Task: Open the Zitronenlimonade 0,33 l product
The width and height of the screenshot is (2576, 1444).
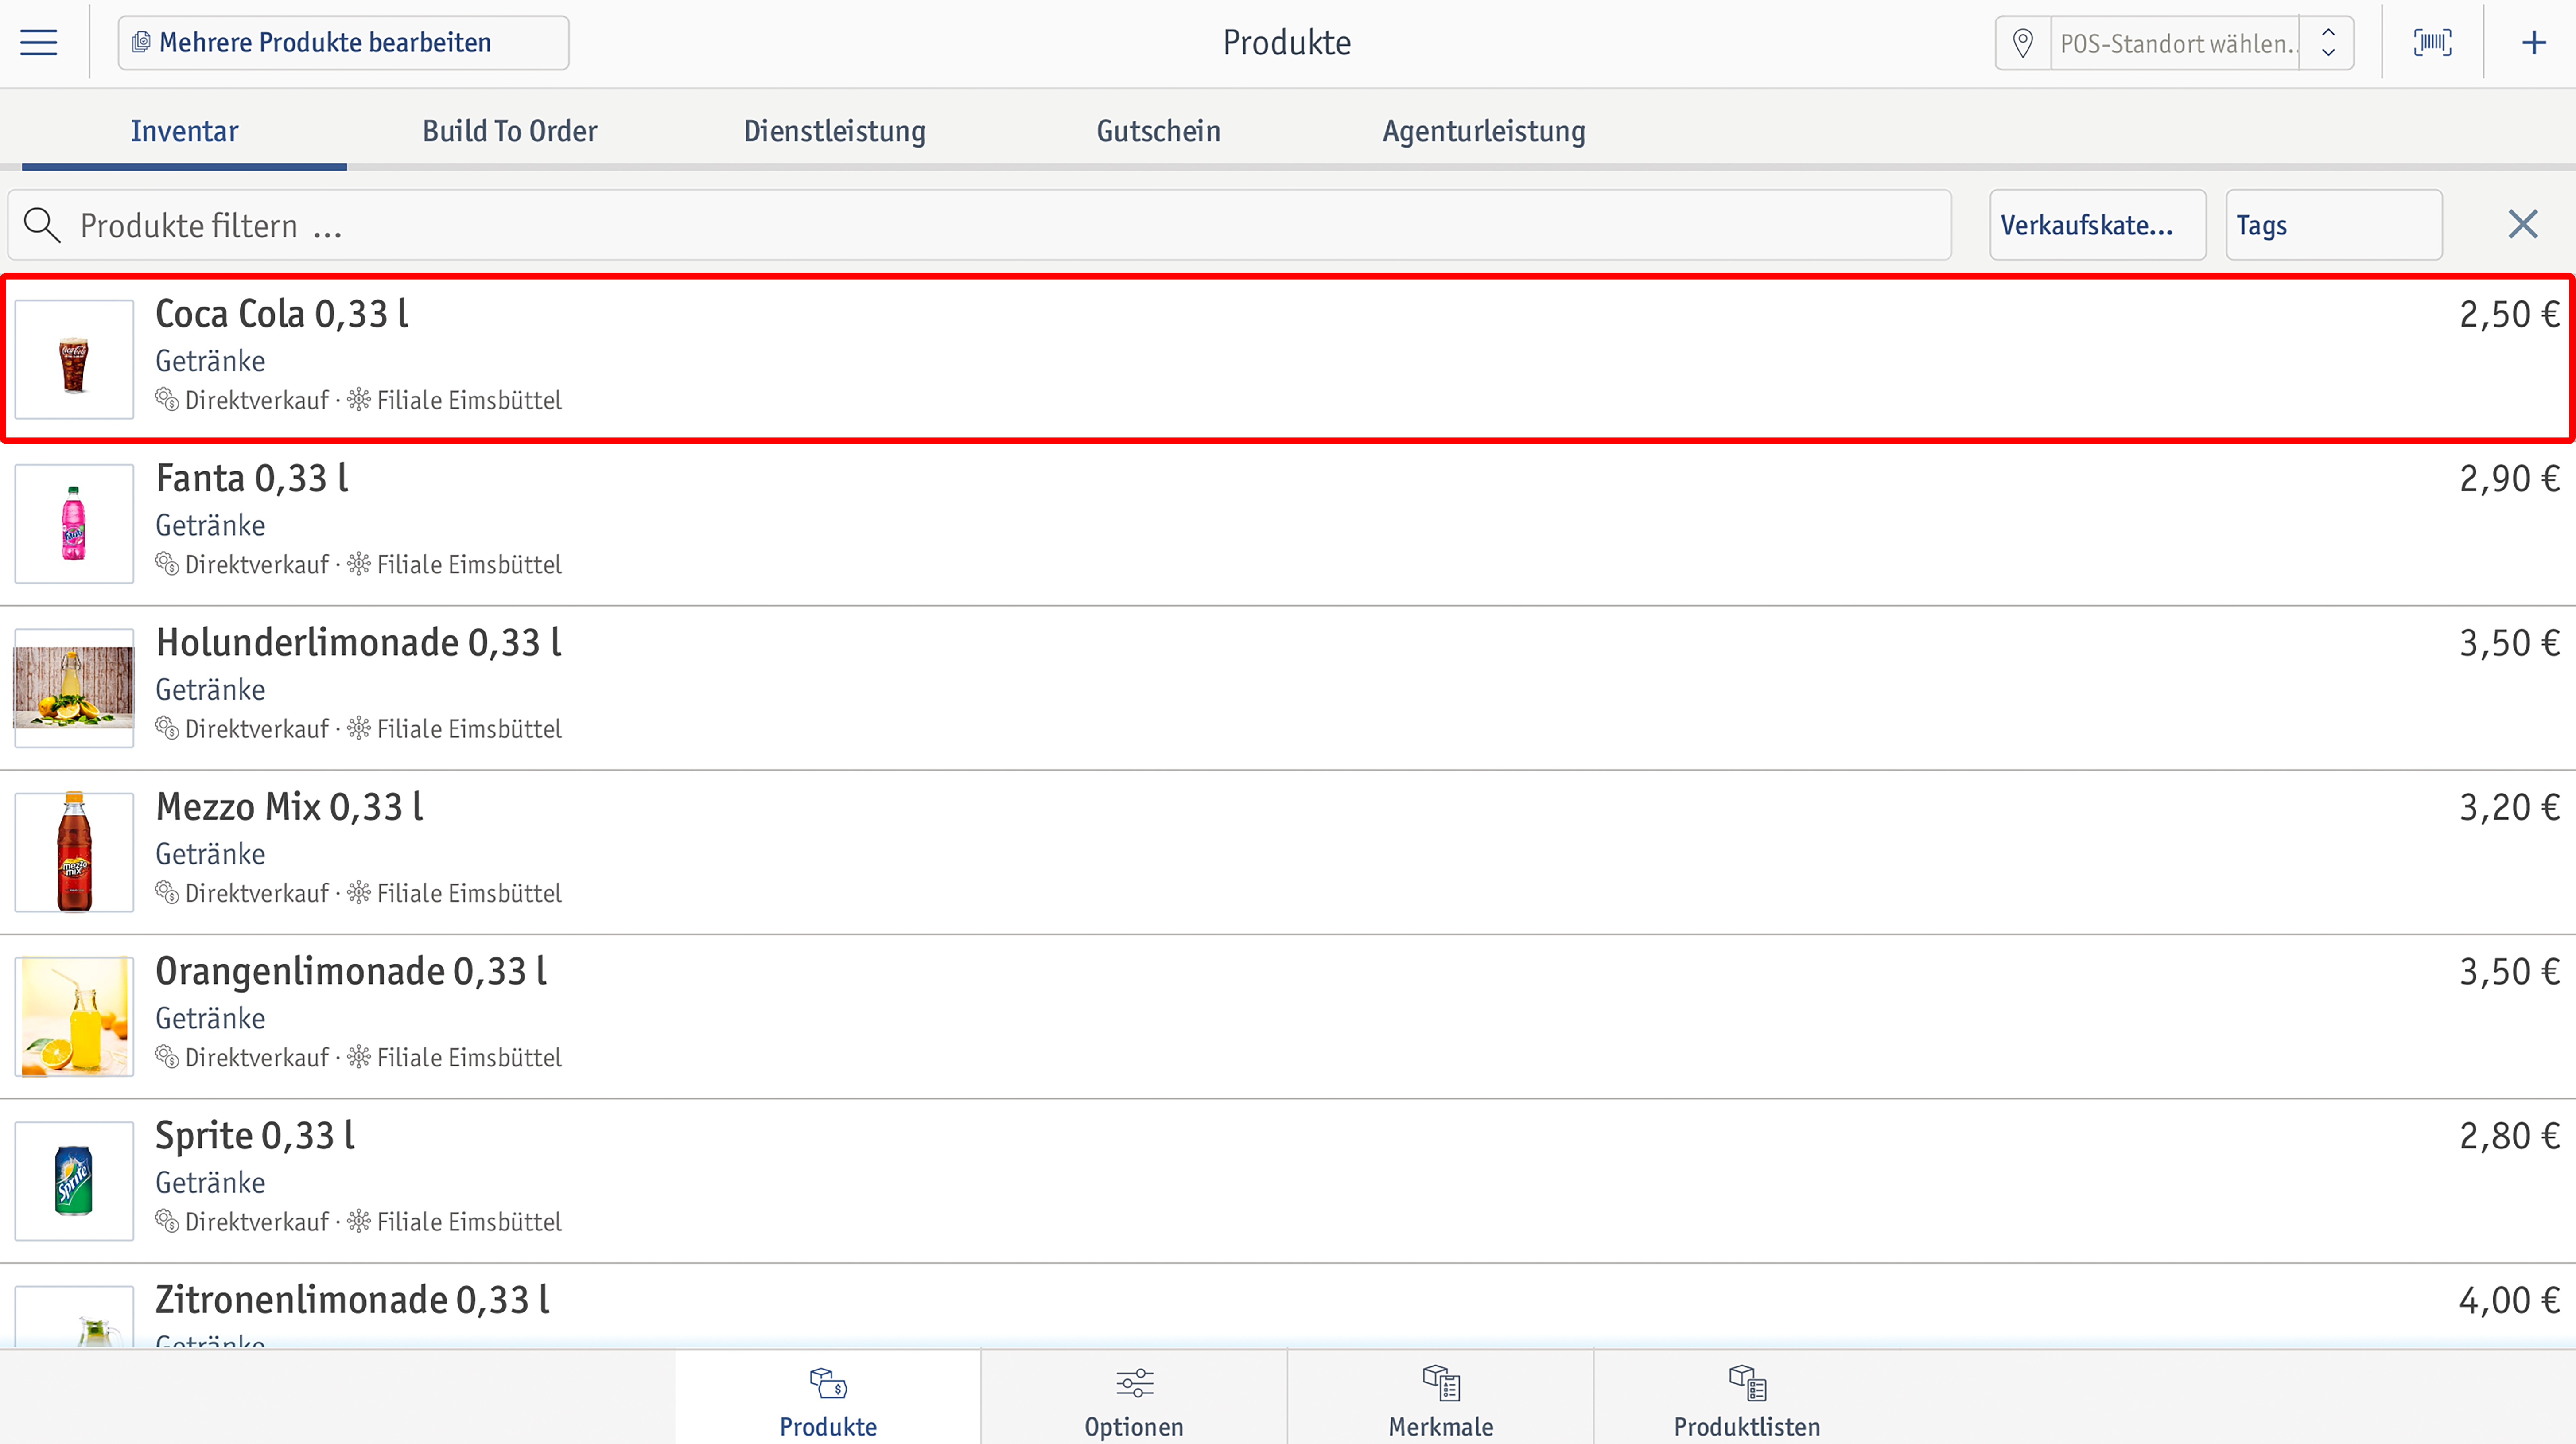Action: 1288,1306
